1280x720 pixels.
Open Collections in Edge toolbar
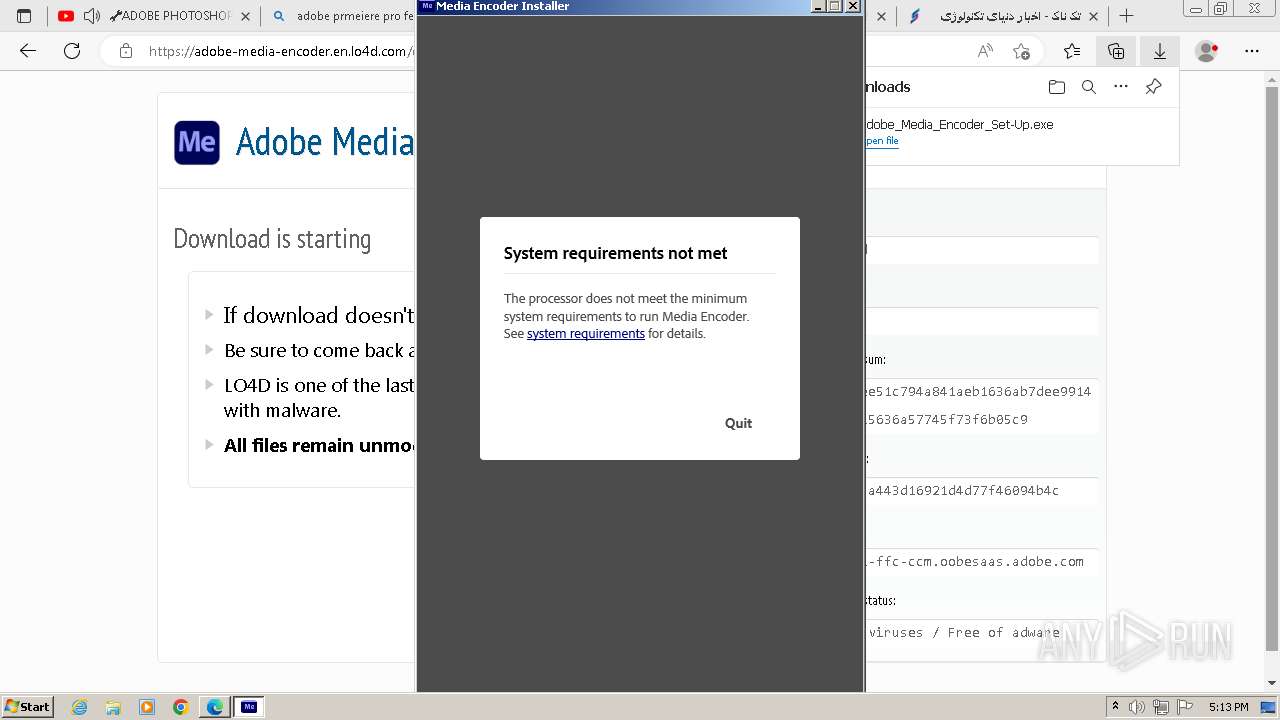(x=1116, y=51)
